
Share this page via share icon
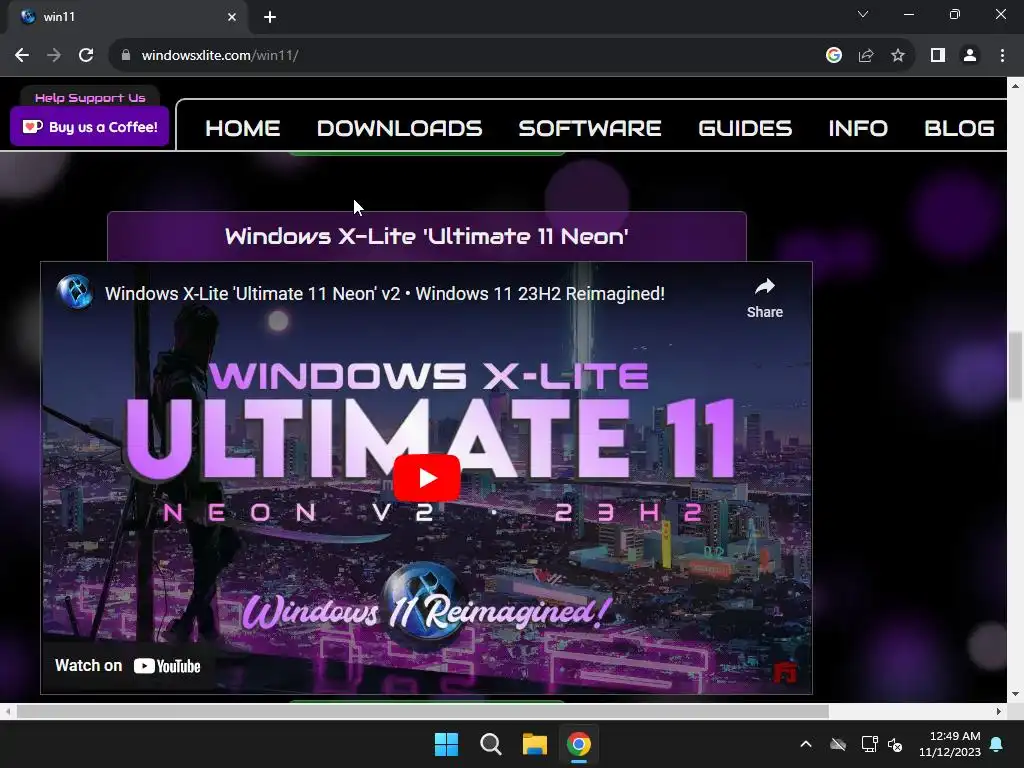click(x=866, y=56)
